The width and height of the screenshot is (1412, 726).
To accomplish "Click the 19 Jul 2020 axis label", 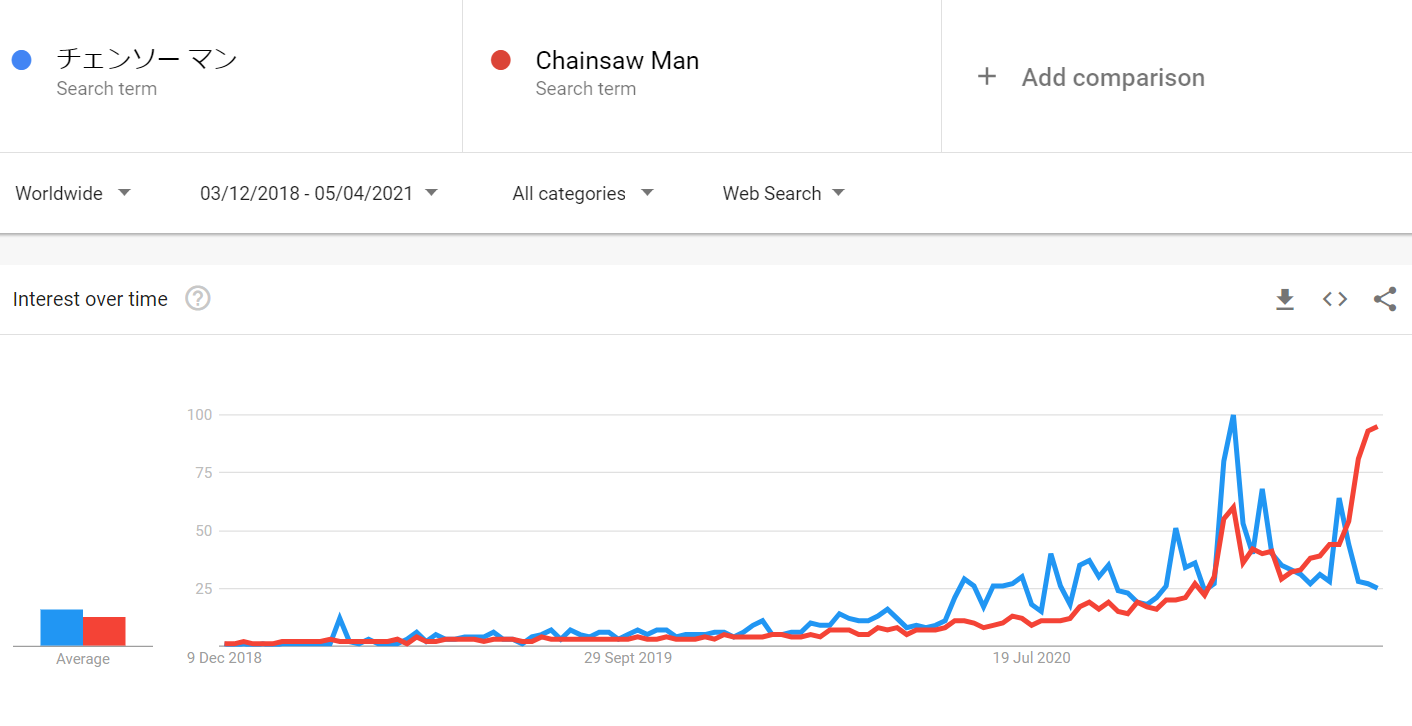I will (x=1031, y=658).
